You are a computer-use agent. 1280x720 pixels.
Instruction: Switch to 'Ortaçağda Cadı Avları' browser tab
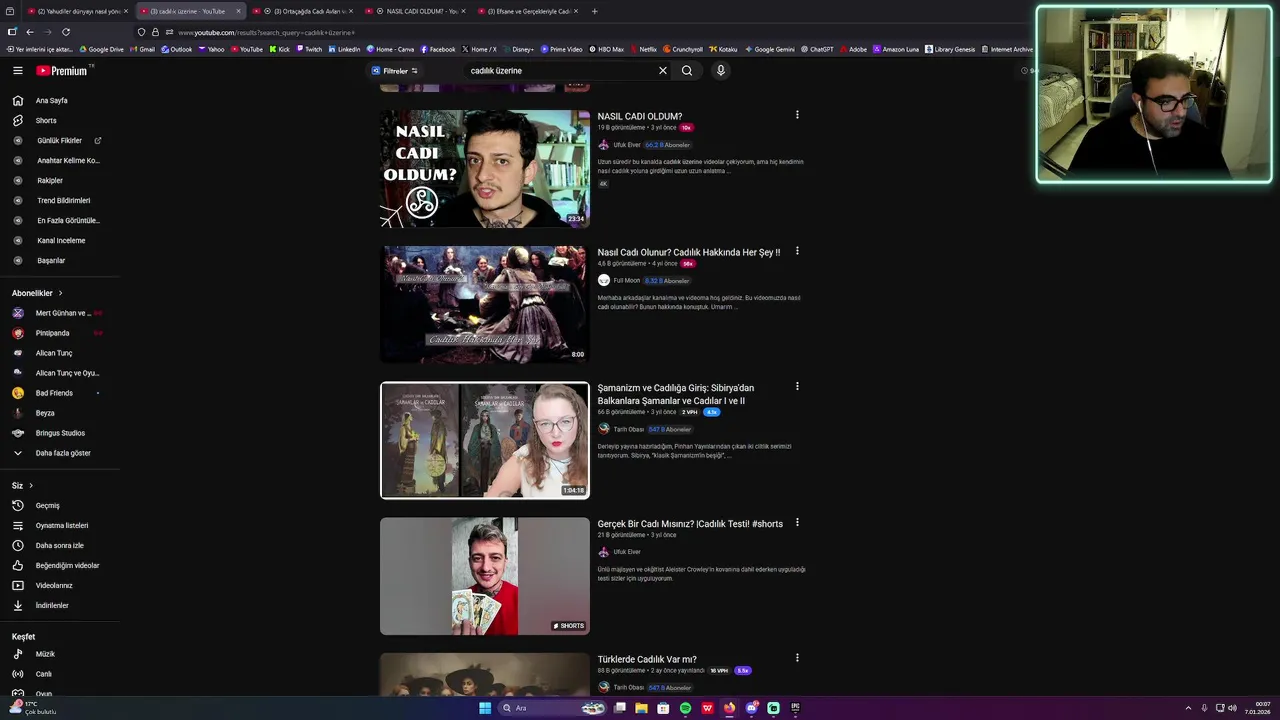304,11
